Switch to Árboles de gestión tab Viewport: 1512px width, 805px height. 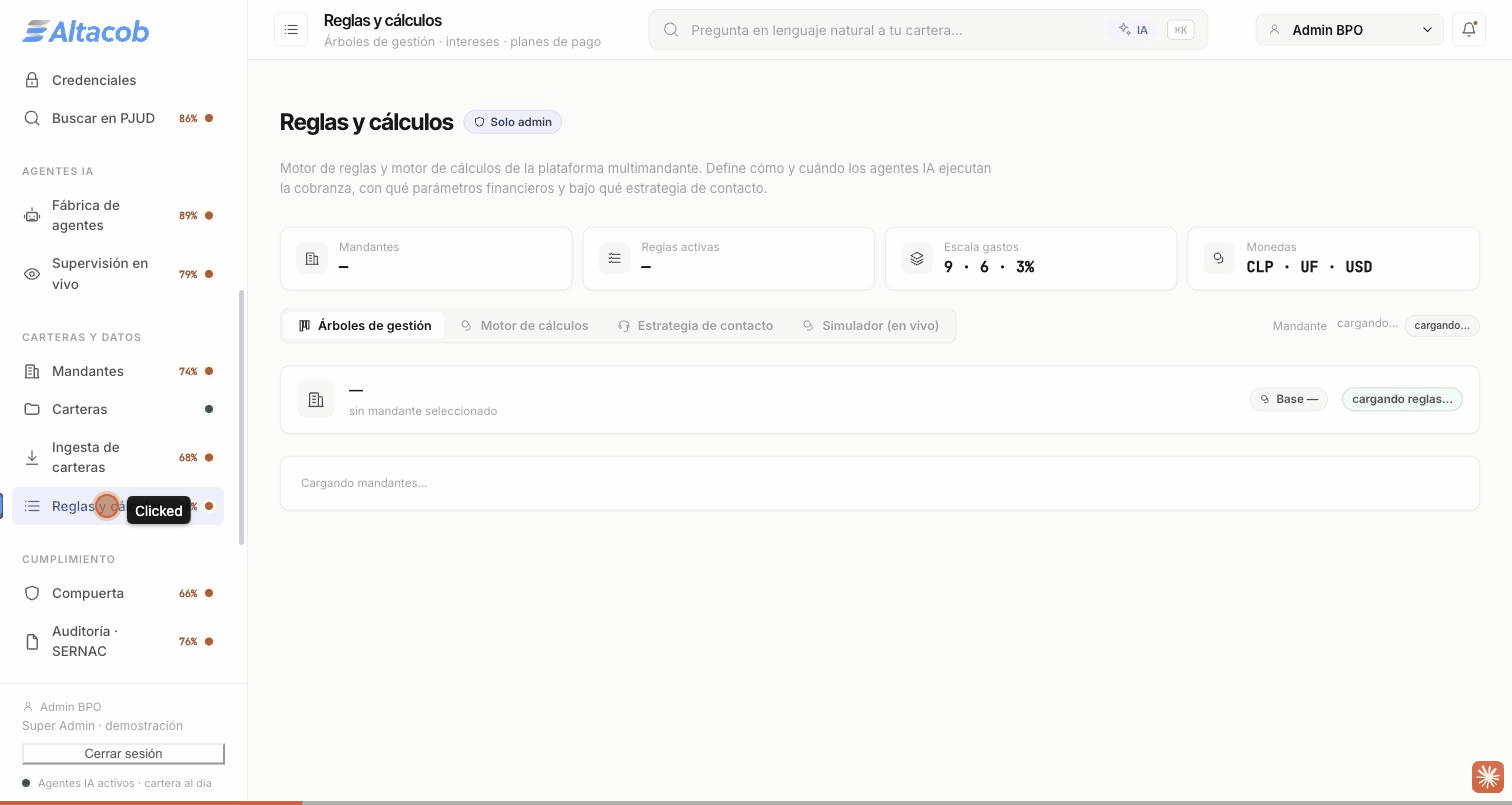tap(365, 325)
